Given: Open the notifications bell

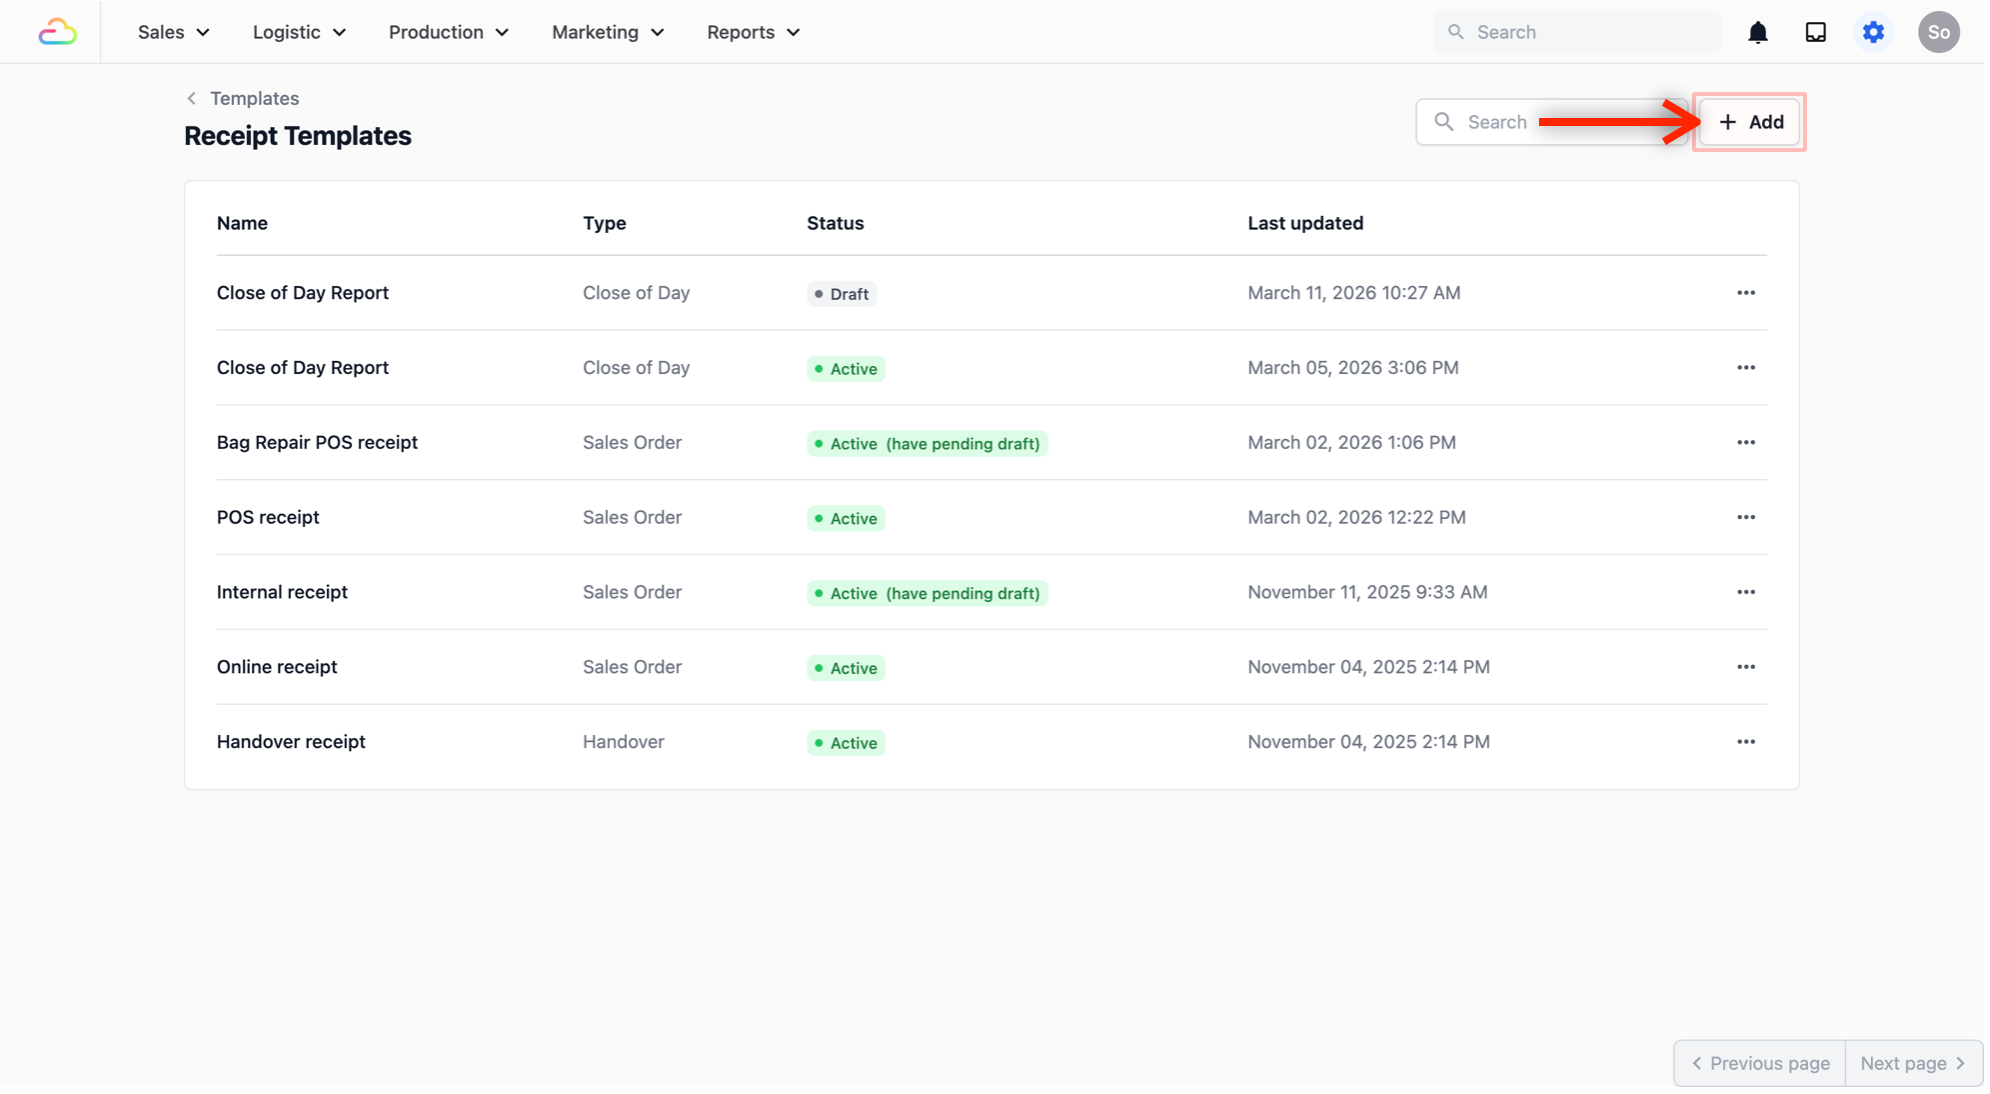Looking at the screenshot, I should click(x=1757, y=32).
